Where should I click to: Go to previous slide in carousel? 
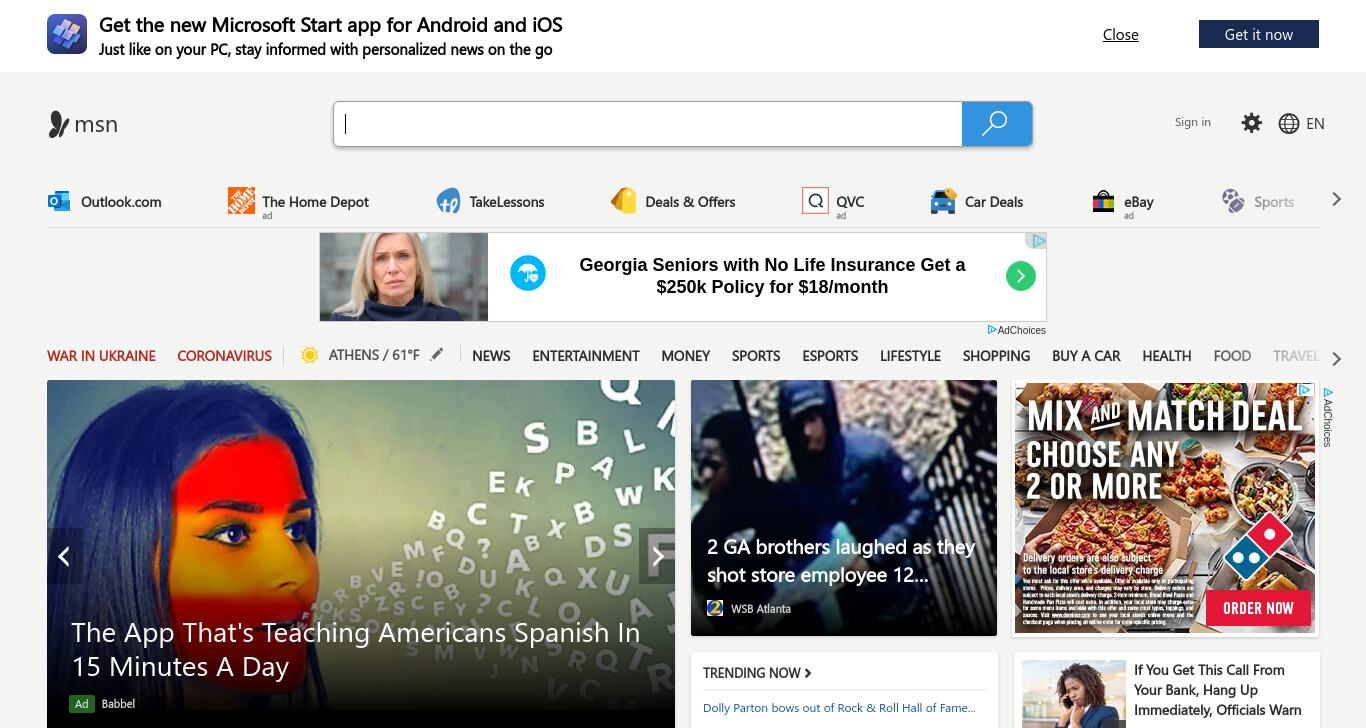click(65, 556)
